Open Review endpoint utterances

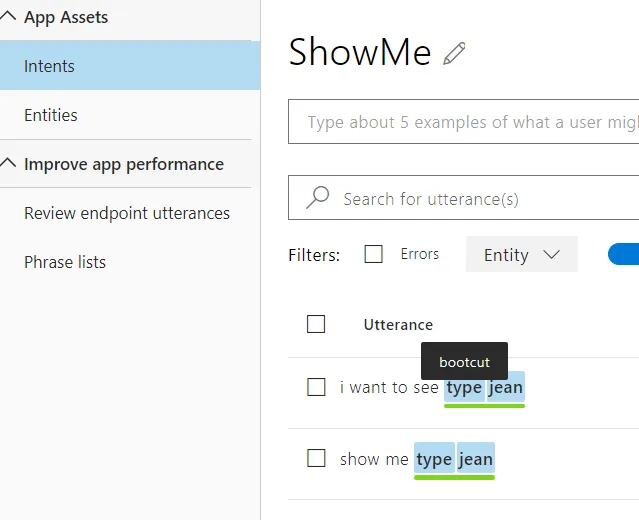[x=127, y=213]
